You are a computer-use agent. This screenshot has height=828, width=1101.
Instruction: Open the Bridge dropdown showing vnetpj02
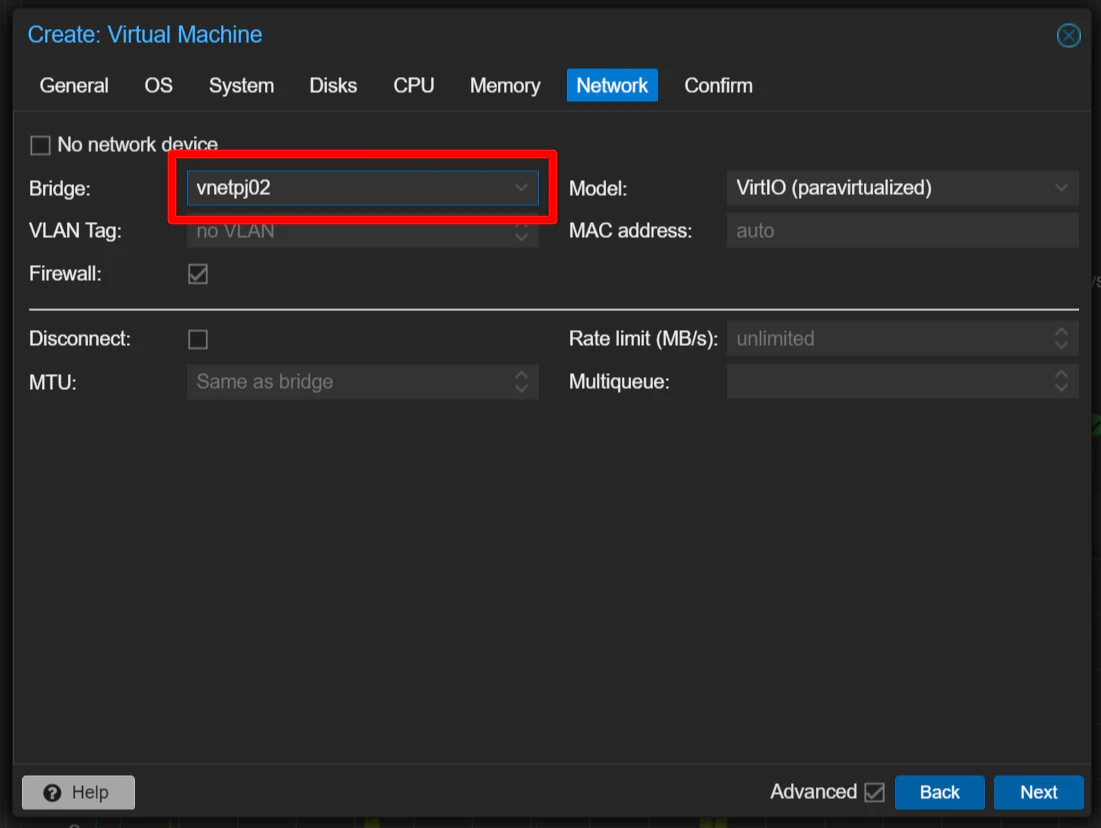tap(362, 188)
